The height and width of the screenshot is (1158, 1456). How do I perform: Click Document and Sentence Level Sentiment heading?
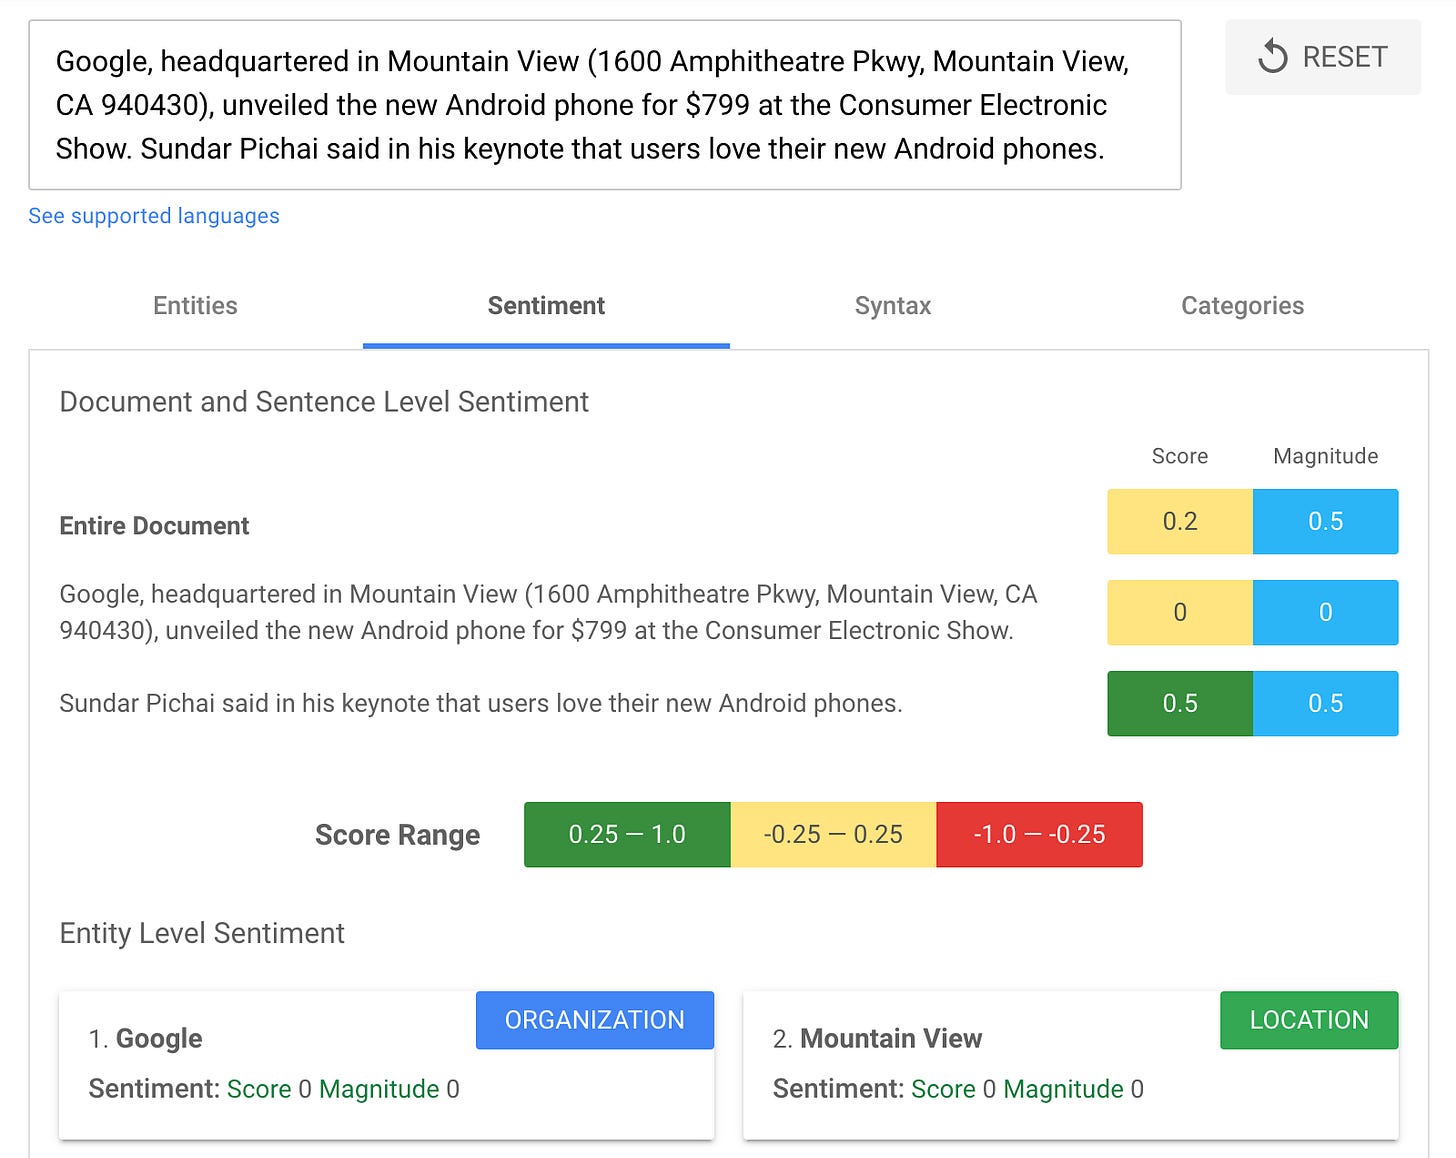pos(324,402)
